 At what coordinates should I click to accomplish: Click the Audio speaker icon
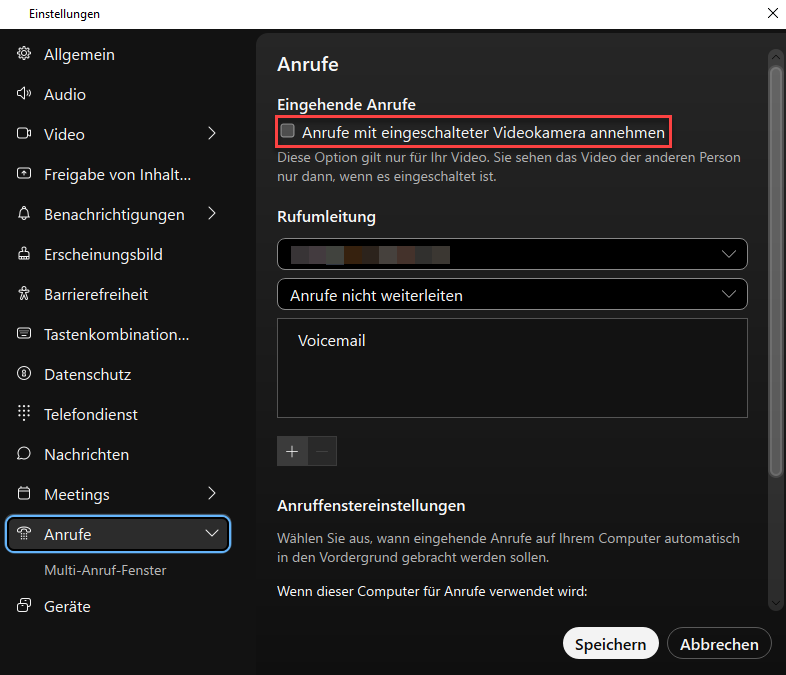click(25, 94)
